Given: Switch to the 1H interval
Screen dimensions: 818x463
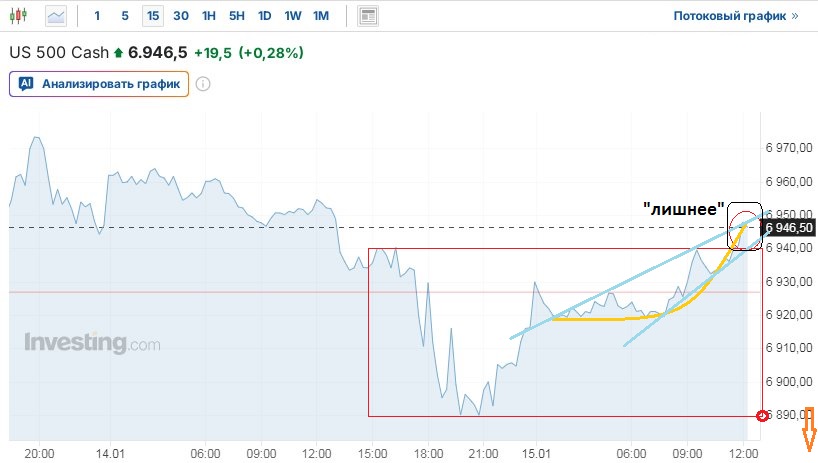Looking at the screenshot, I should pos(208,16).
